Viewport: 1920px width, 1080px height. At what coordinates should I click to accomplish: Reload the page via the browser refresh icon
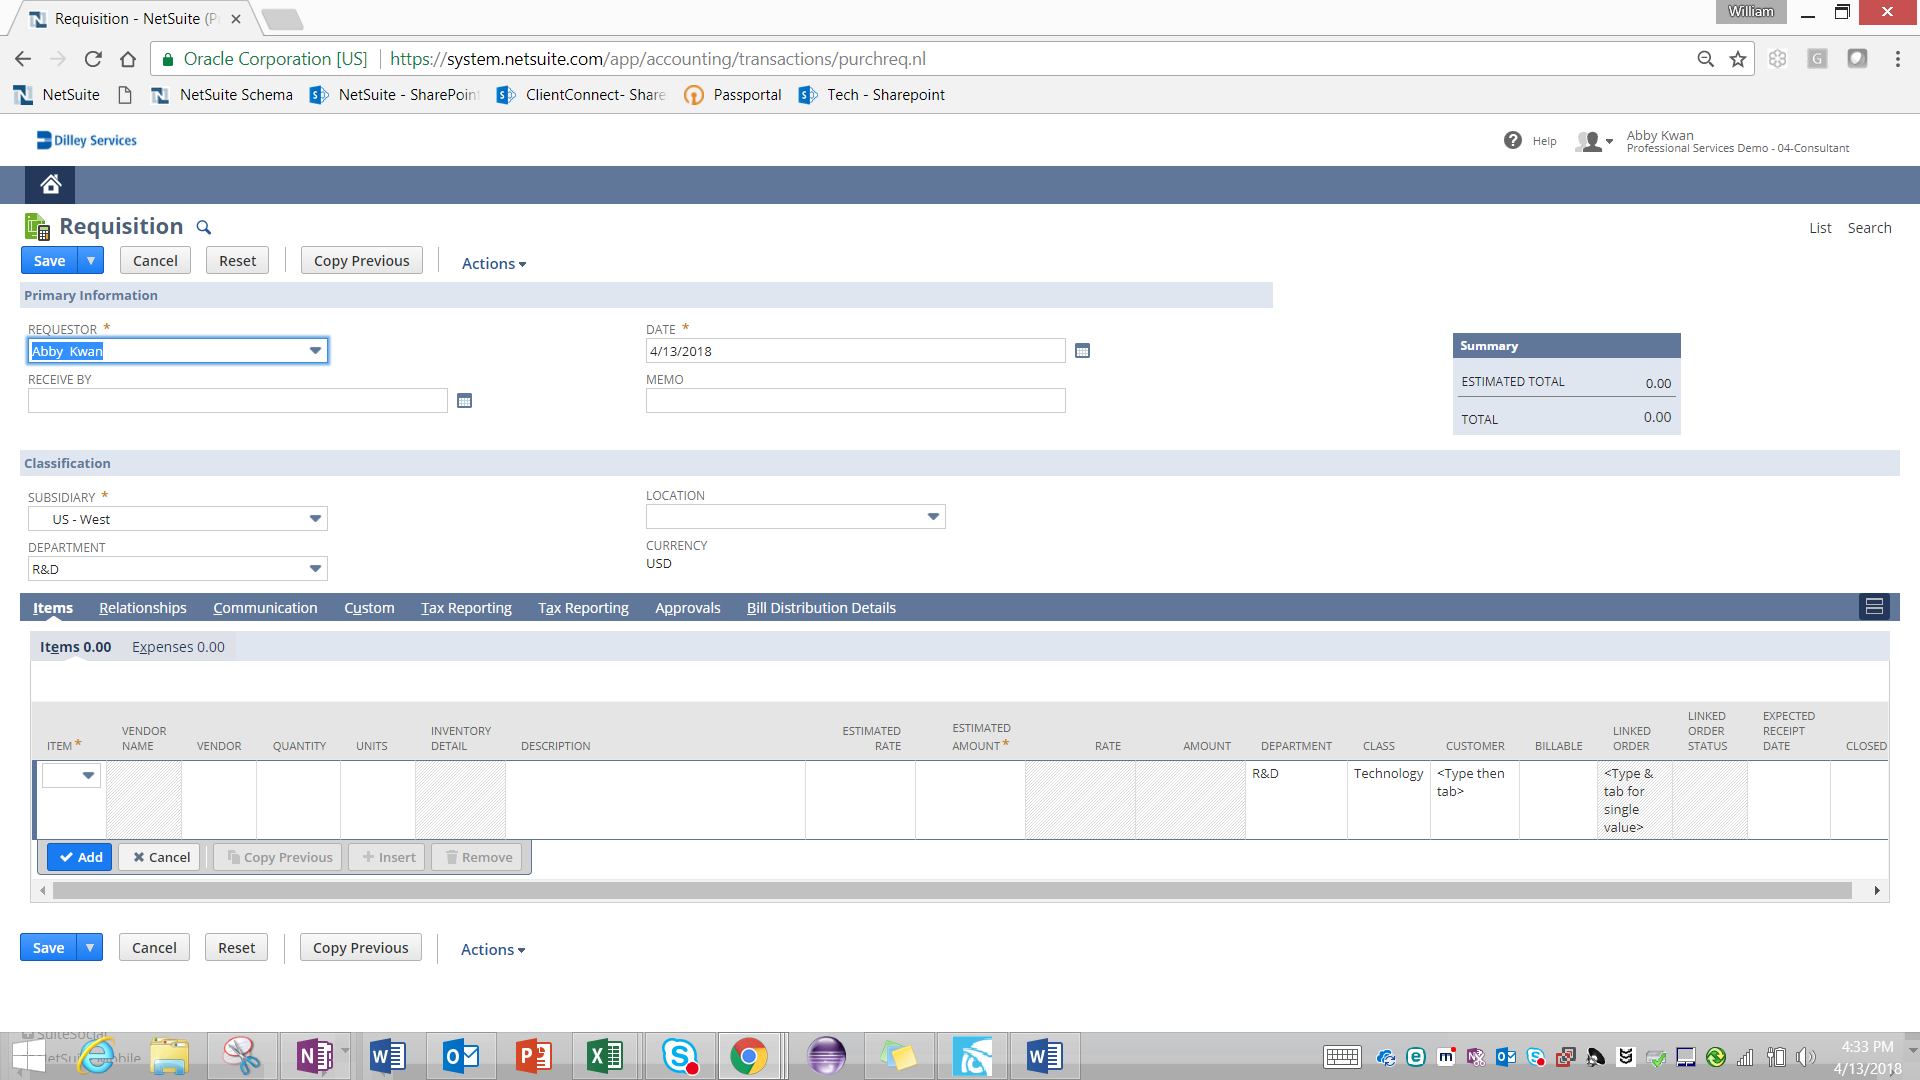93,58
